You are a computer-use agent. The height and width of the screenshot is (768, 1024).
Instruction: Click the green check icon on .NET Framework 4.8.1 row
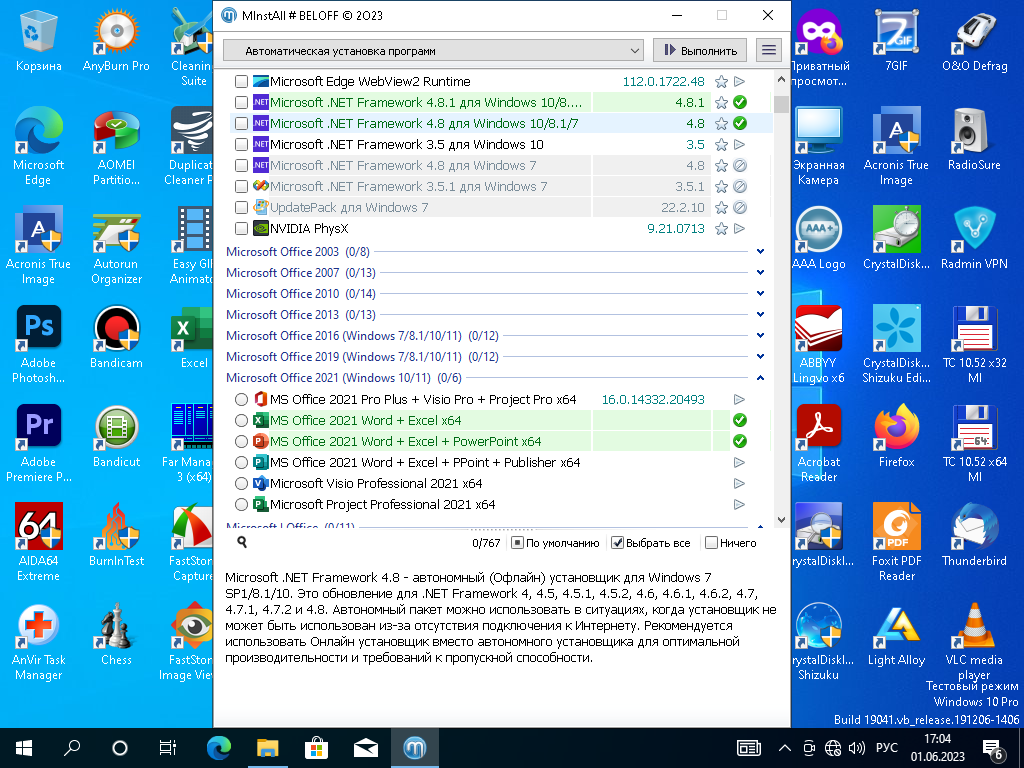740,103
